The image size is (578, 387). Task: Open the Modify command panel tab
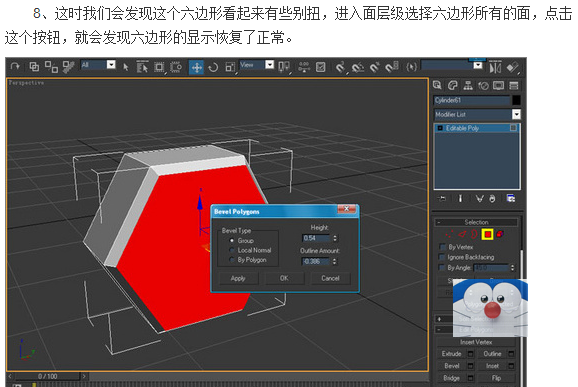coord(453,86)
